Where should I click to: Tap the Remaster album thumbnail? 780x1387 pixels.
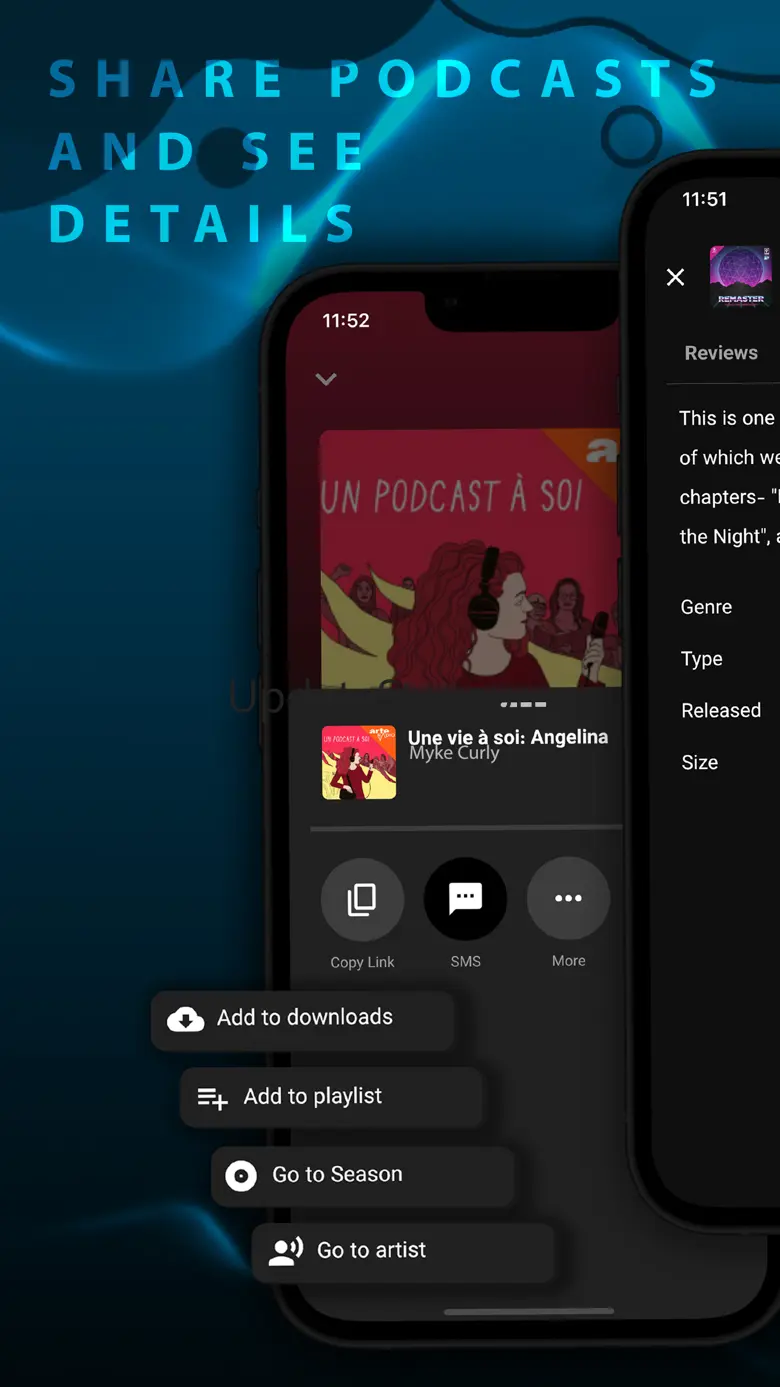pos(741,277)
